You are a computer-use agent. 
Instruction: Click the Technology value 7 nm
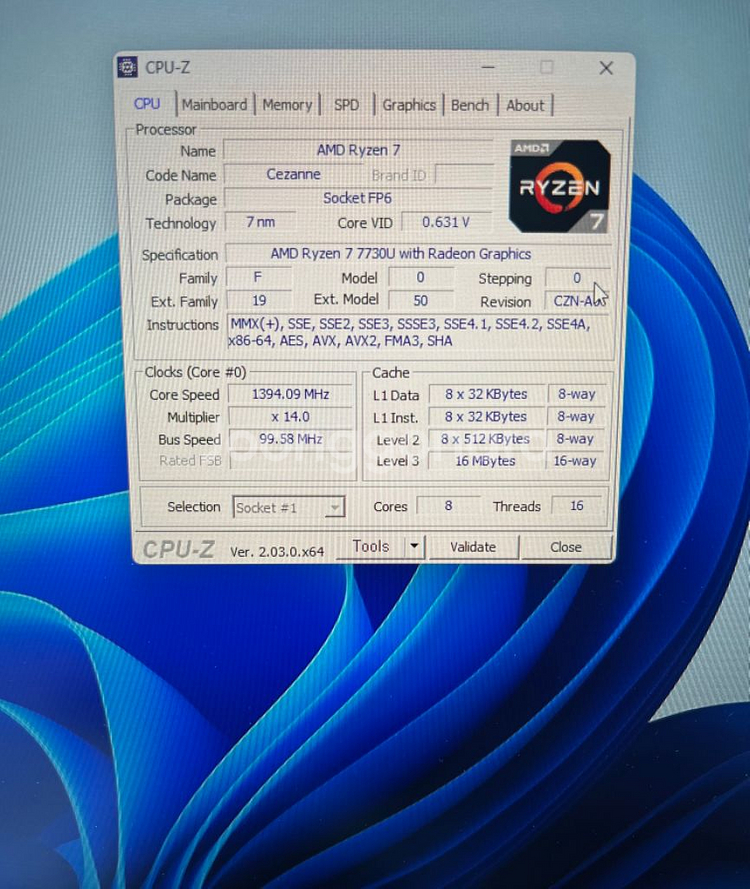click(x=260, y=222)
